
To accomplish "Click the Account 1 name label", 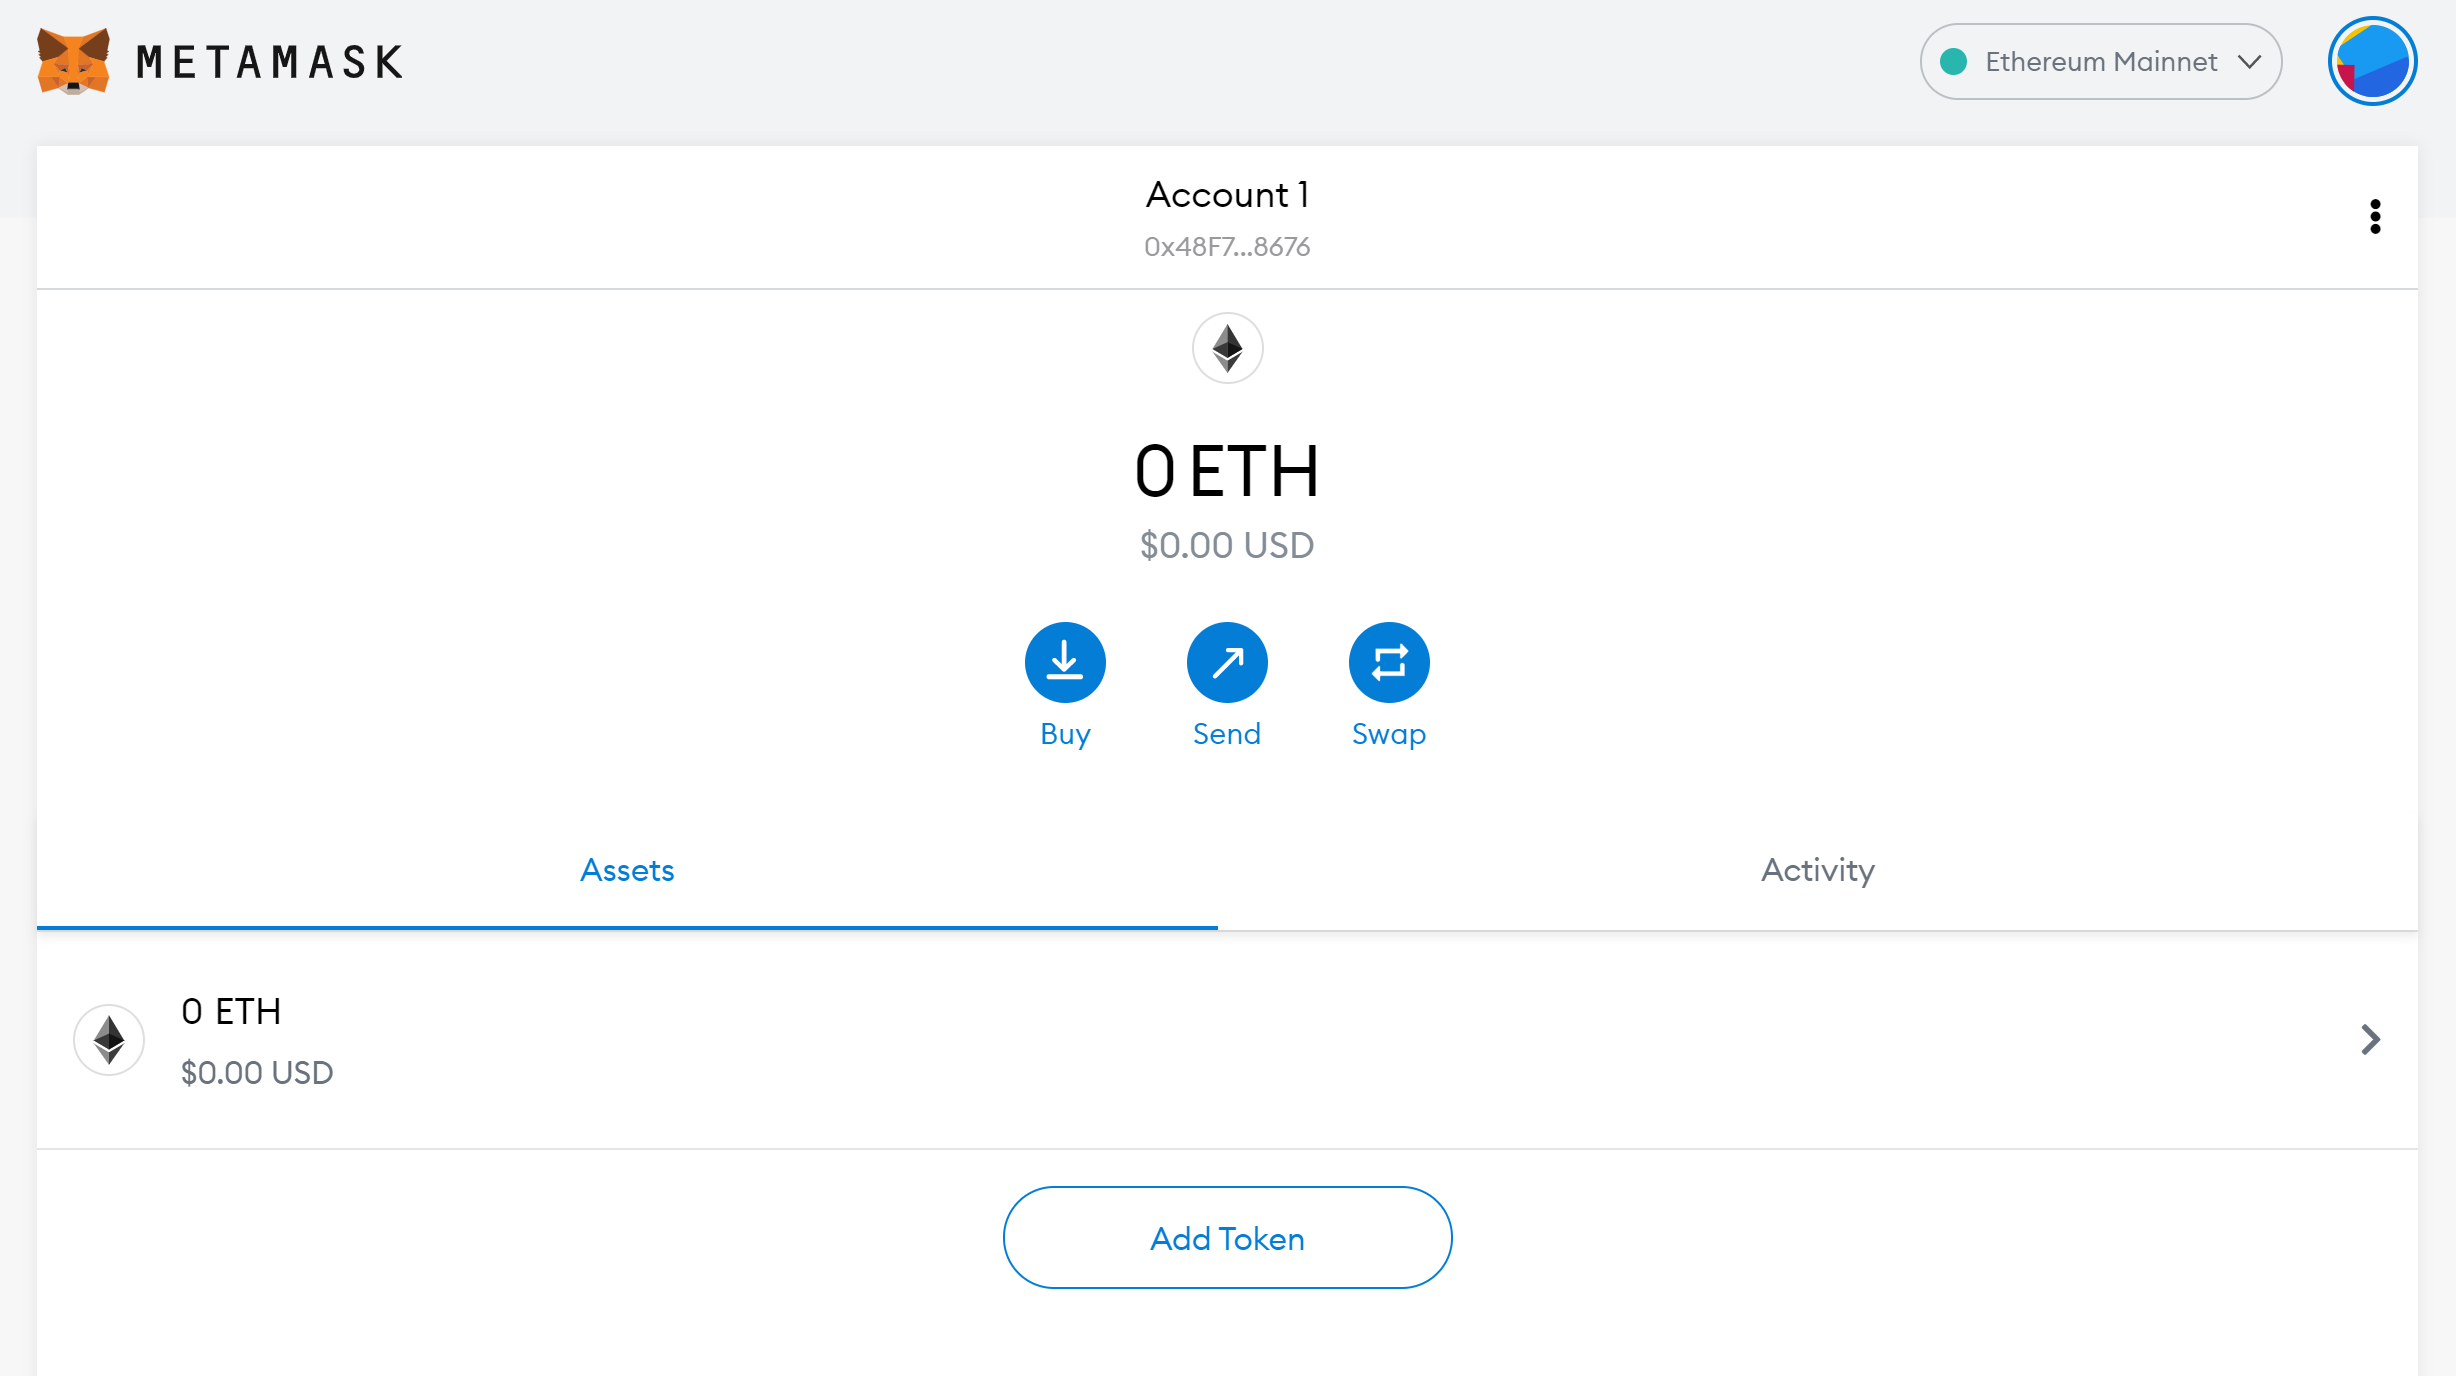I will click(1227, 195).
